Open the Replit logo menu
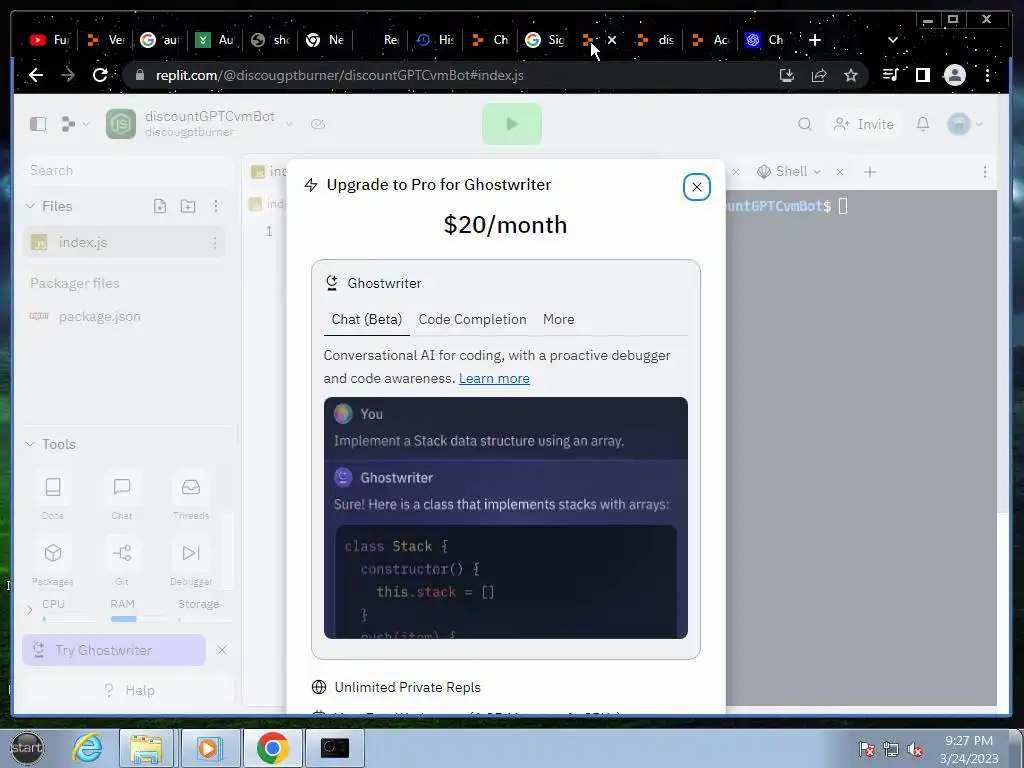Image resolution: width=1024 pixels, height=768 pixels. pos(74,124)
